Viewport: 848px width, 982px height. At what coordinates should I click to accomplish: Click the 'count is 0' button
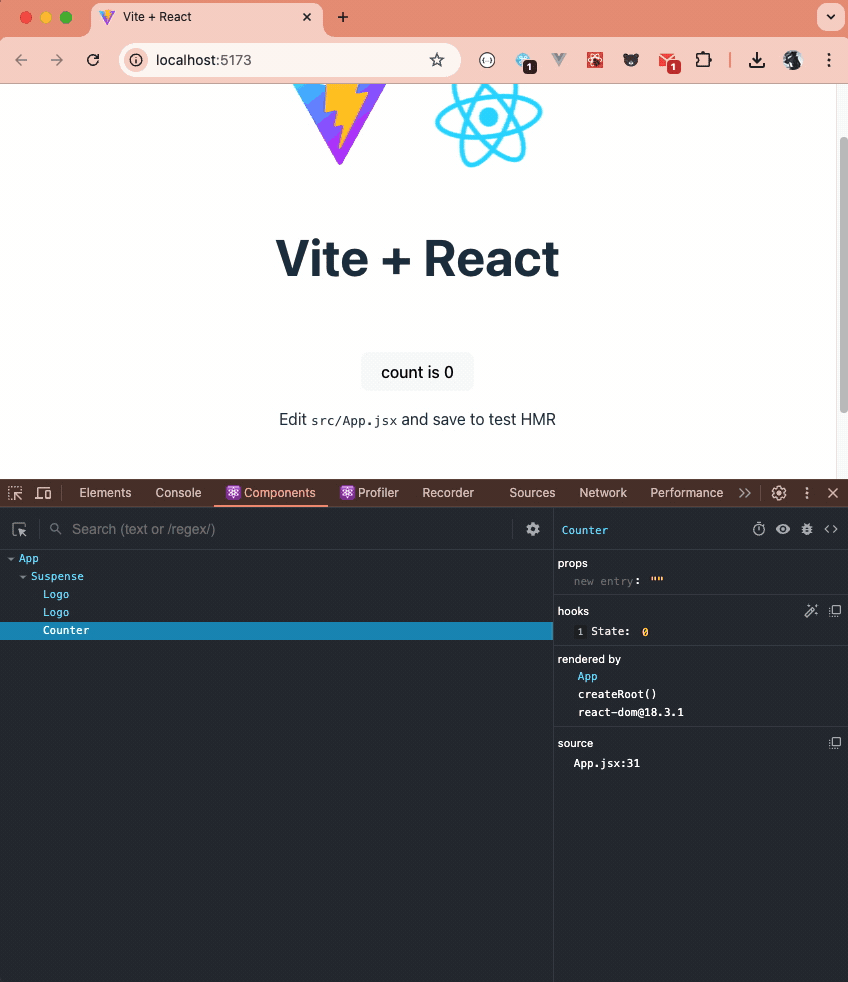coord(417,372)
